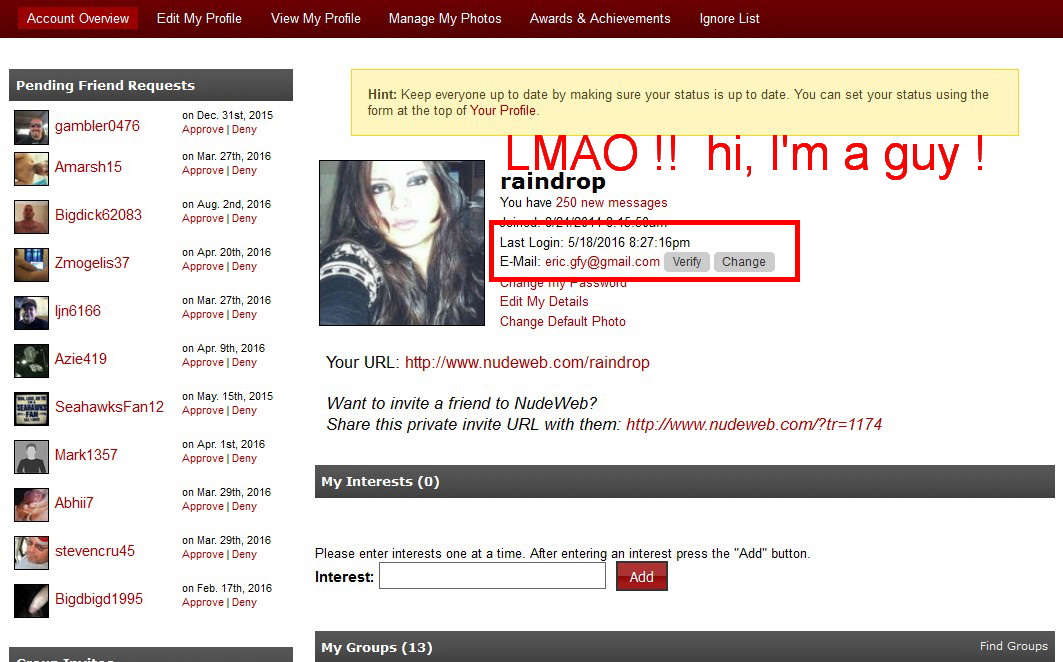Open the 250 new messages link
This screenshot has width=1063, height=662.
611,203
